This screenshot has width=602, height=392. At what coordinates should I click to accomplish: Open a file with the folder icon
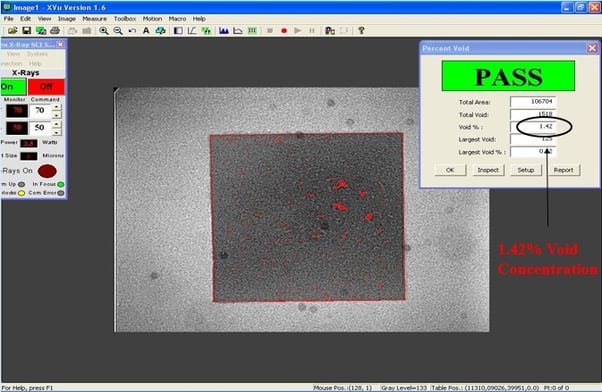(x=13, y=30)
